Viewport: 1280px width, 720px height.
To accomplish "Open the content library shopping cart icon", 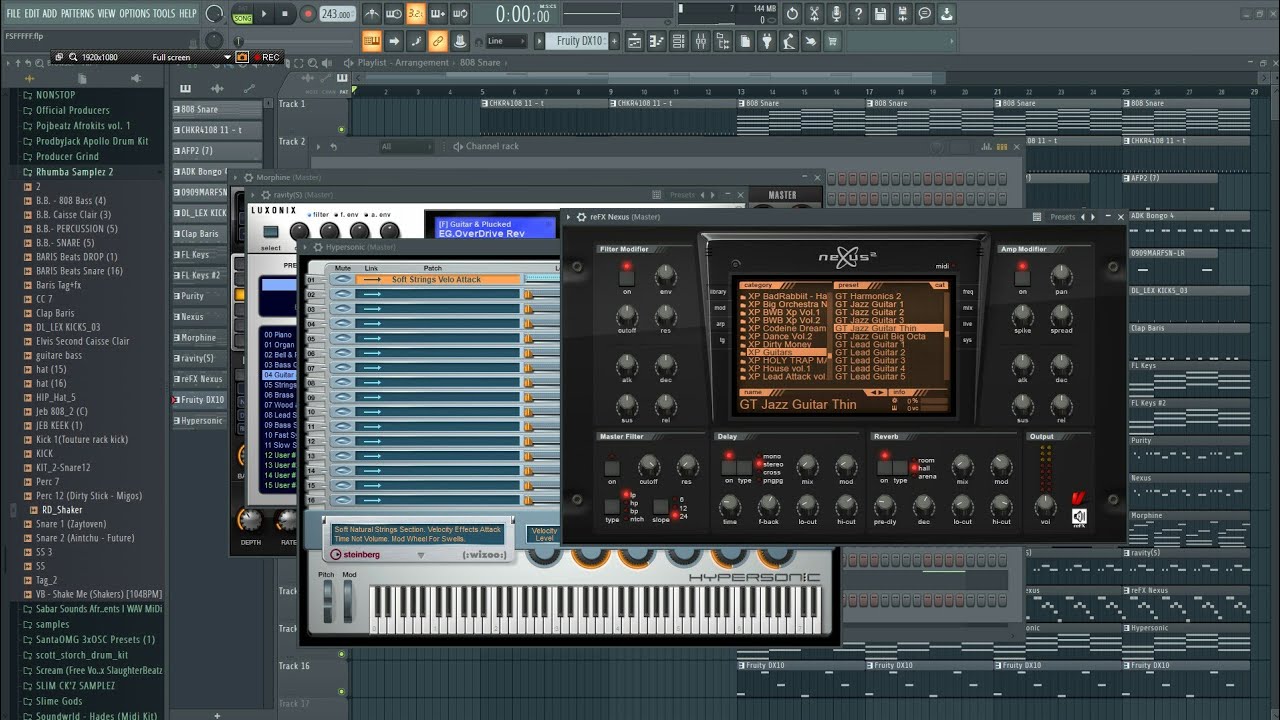I will pos(832,41).
